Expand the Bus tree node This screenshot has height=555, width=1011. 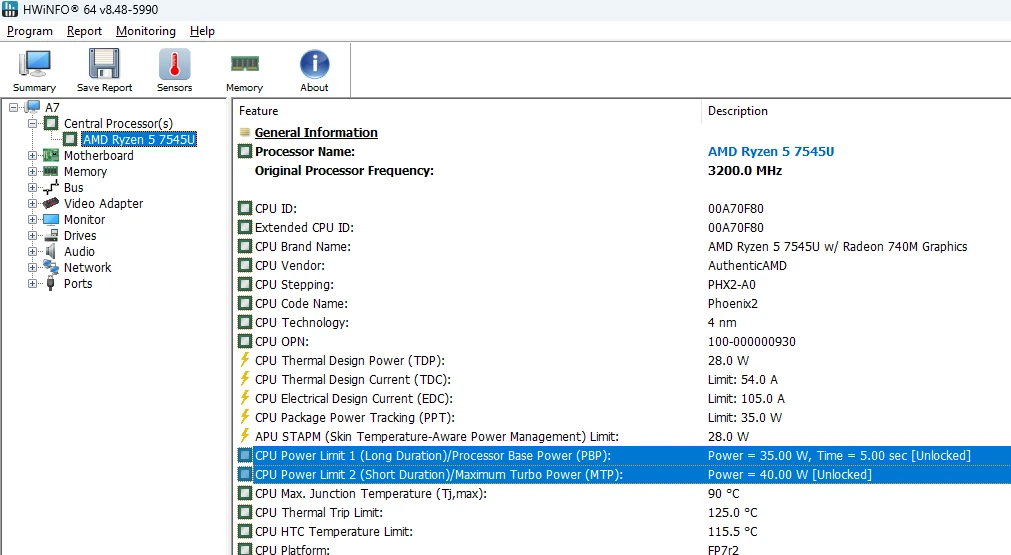coord(32,188)
